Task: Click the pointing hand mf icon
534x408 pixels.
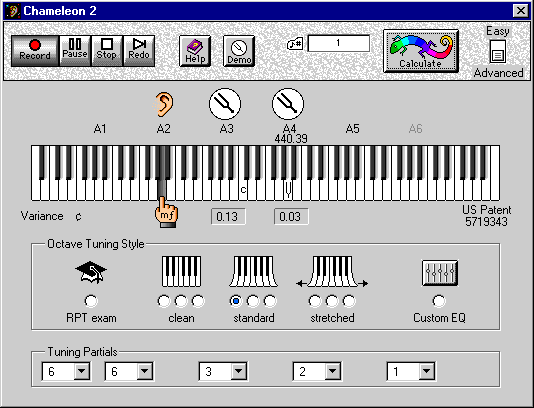Action: click(x=166, y=213)
